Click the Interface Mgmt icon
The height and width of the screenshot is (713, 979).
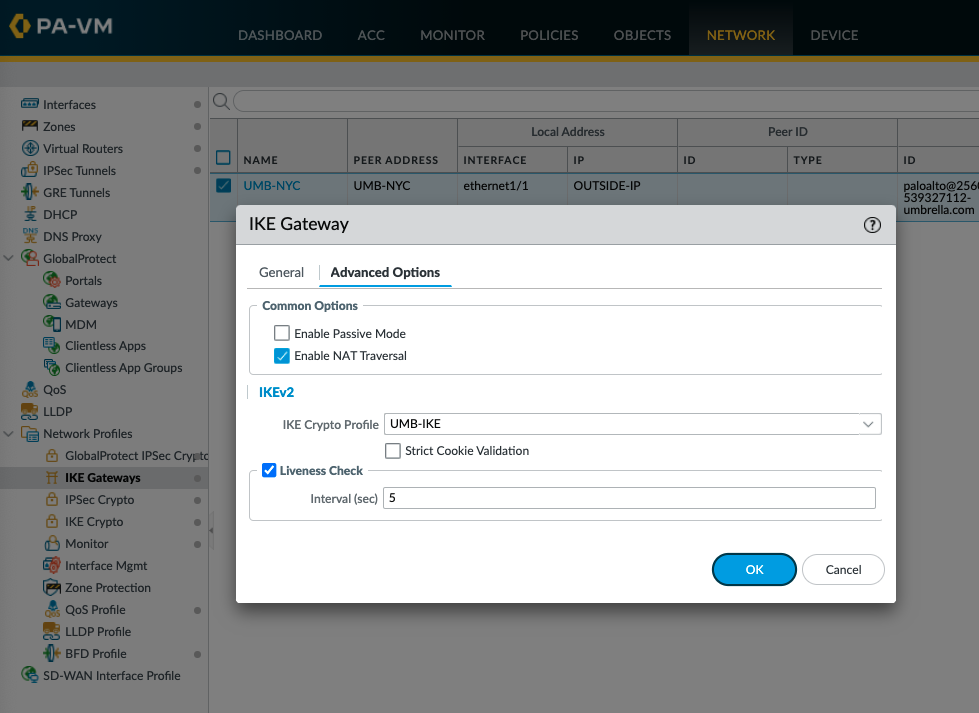click(52, 565)
